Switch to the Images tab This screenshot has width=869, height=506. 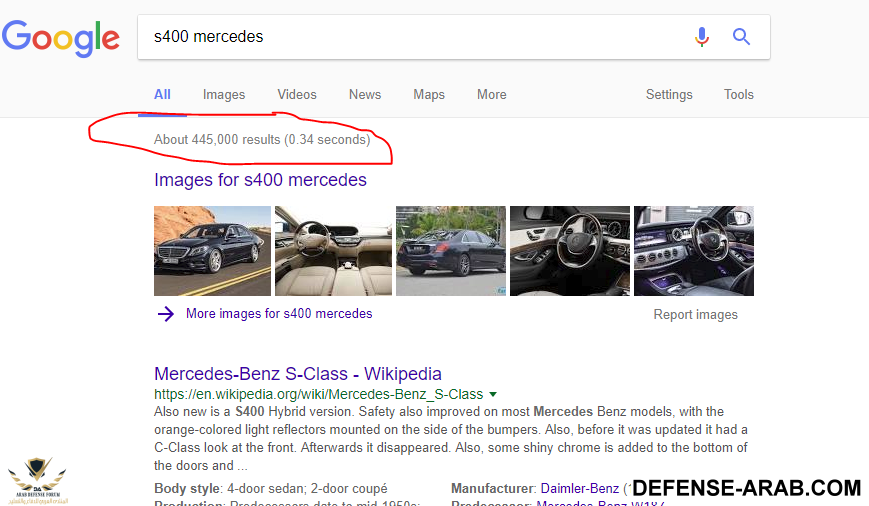(223, 94)
